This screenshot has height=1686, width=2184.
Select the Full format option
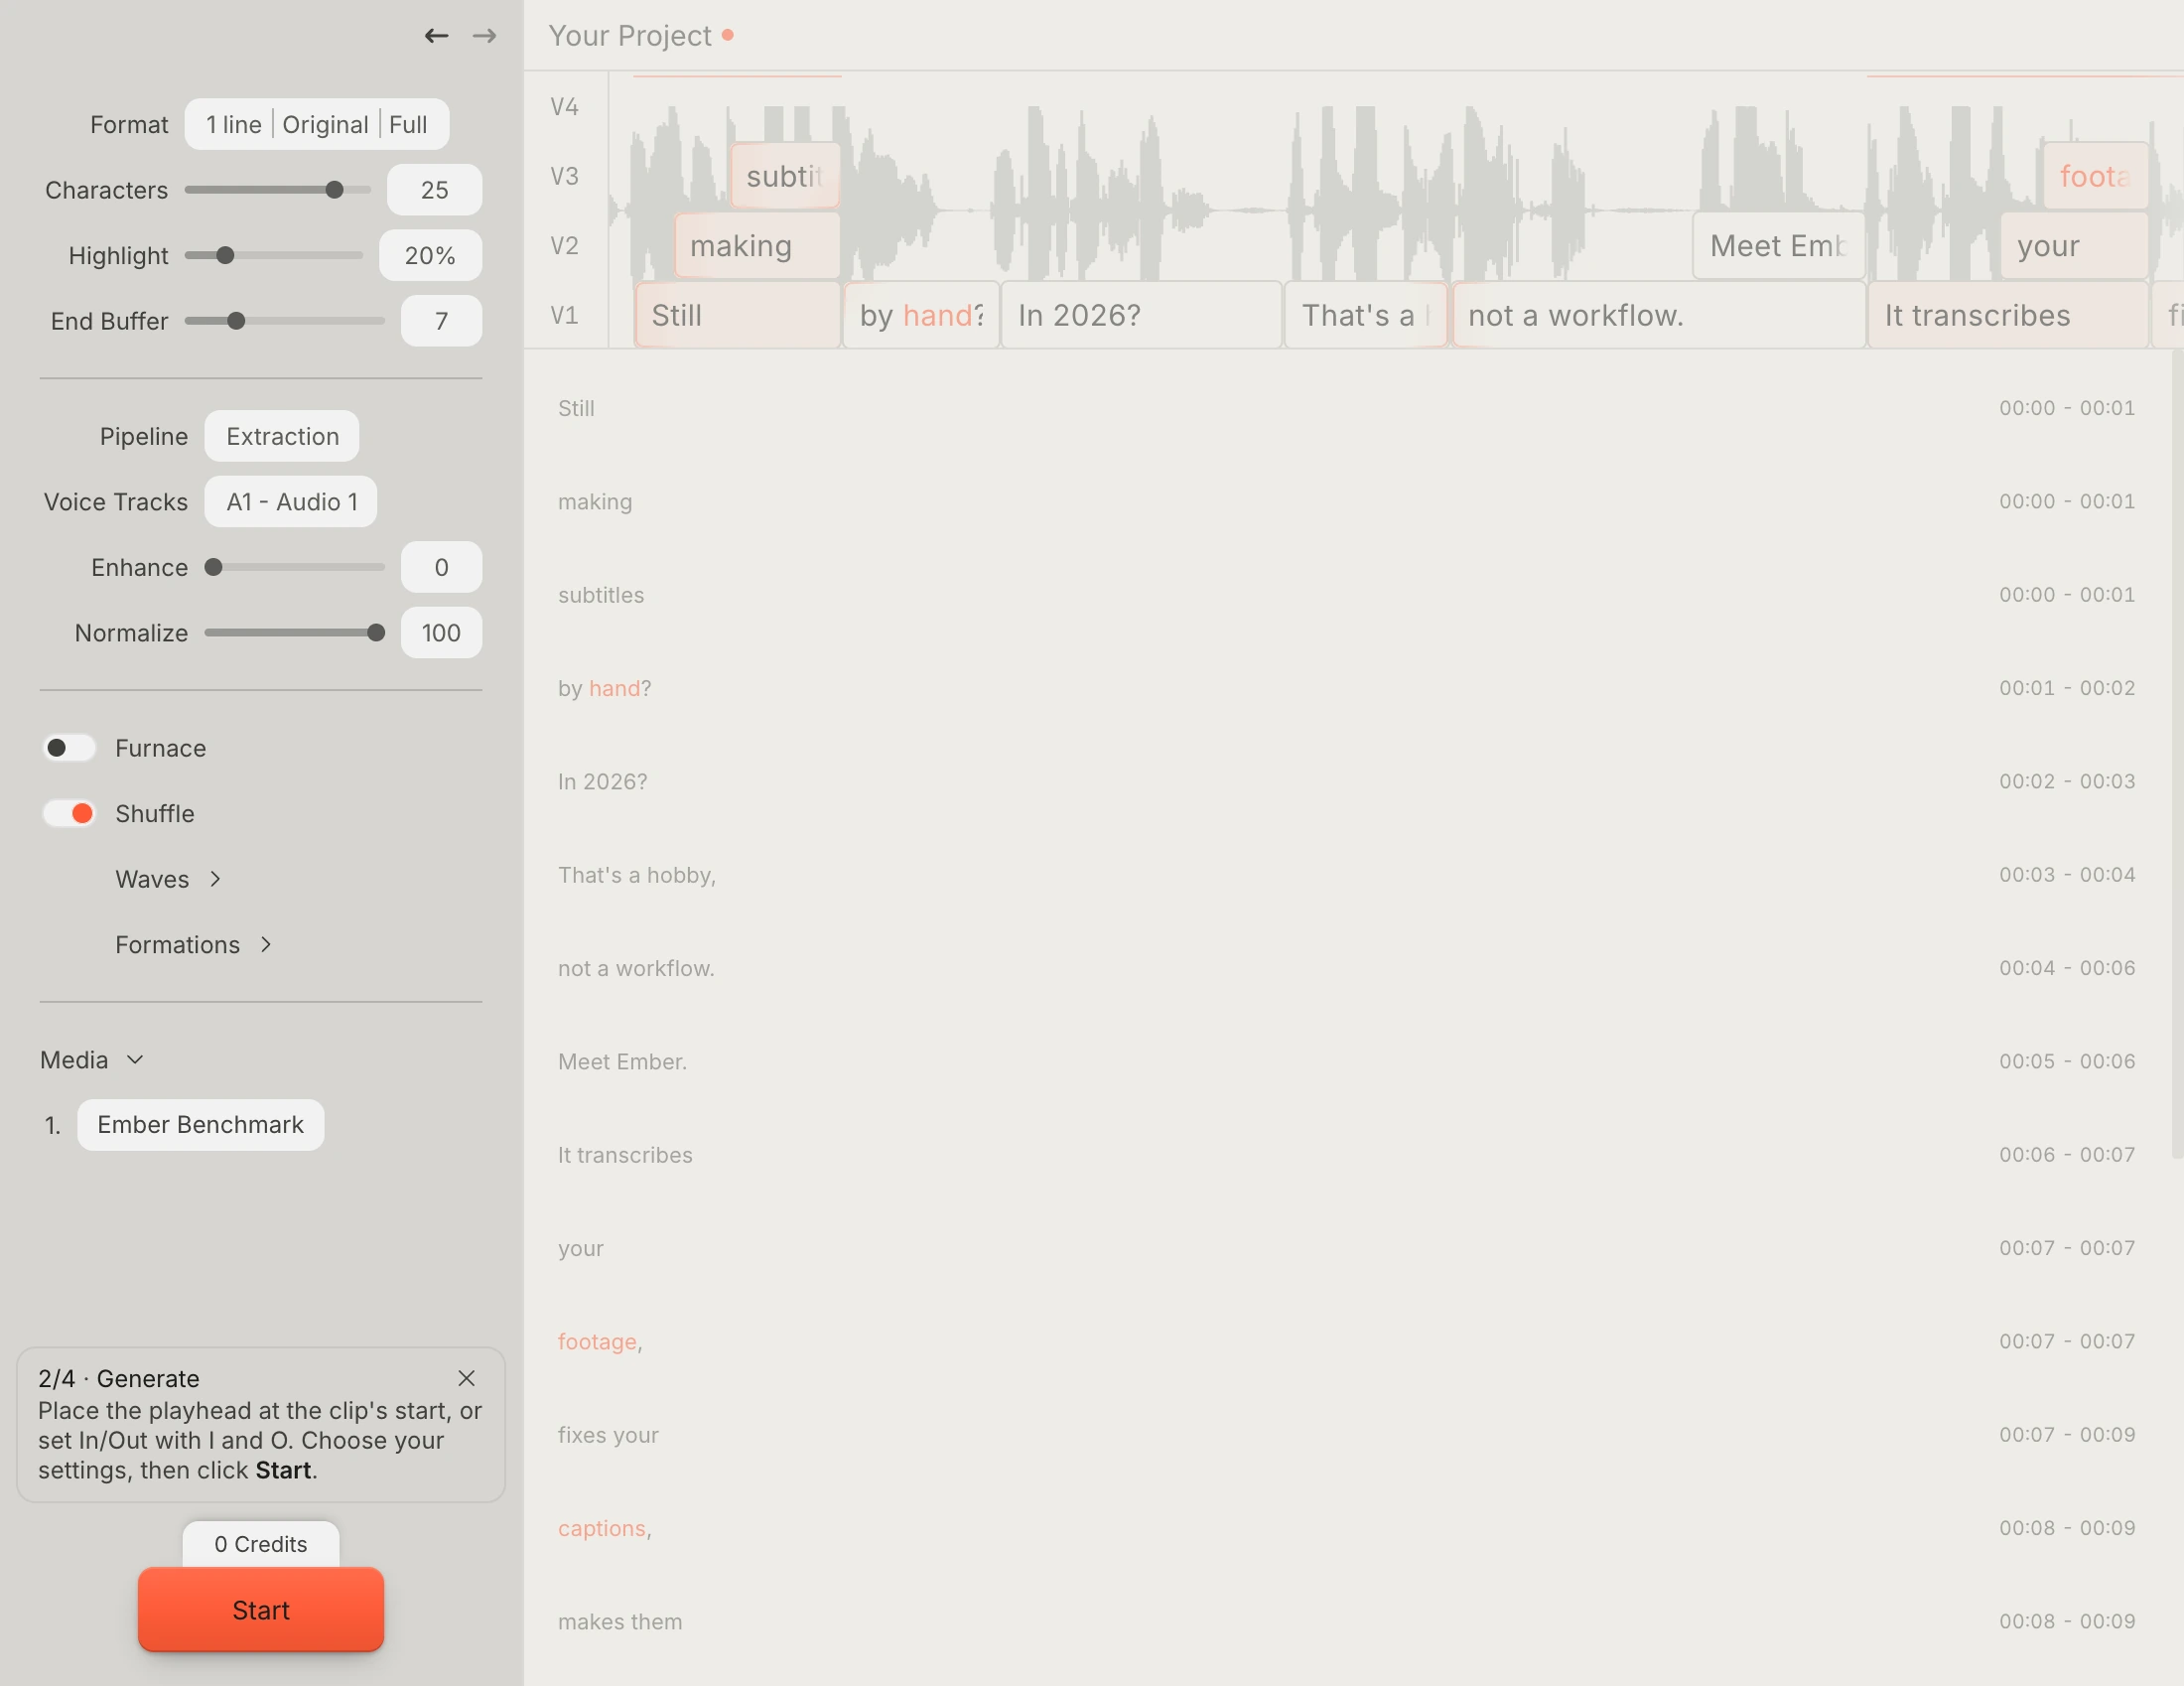(408, 124)
